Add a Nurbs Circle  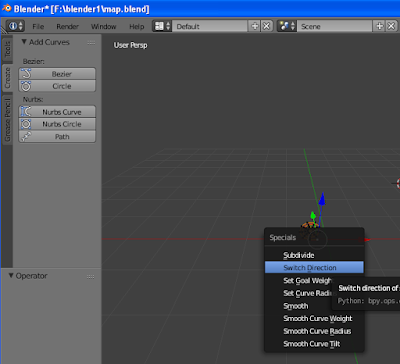click(57, 124)
